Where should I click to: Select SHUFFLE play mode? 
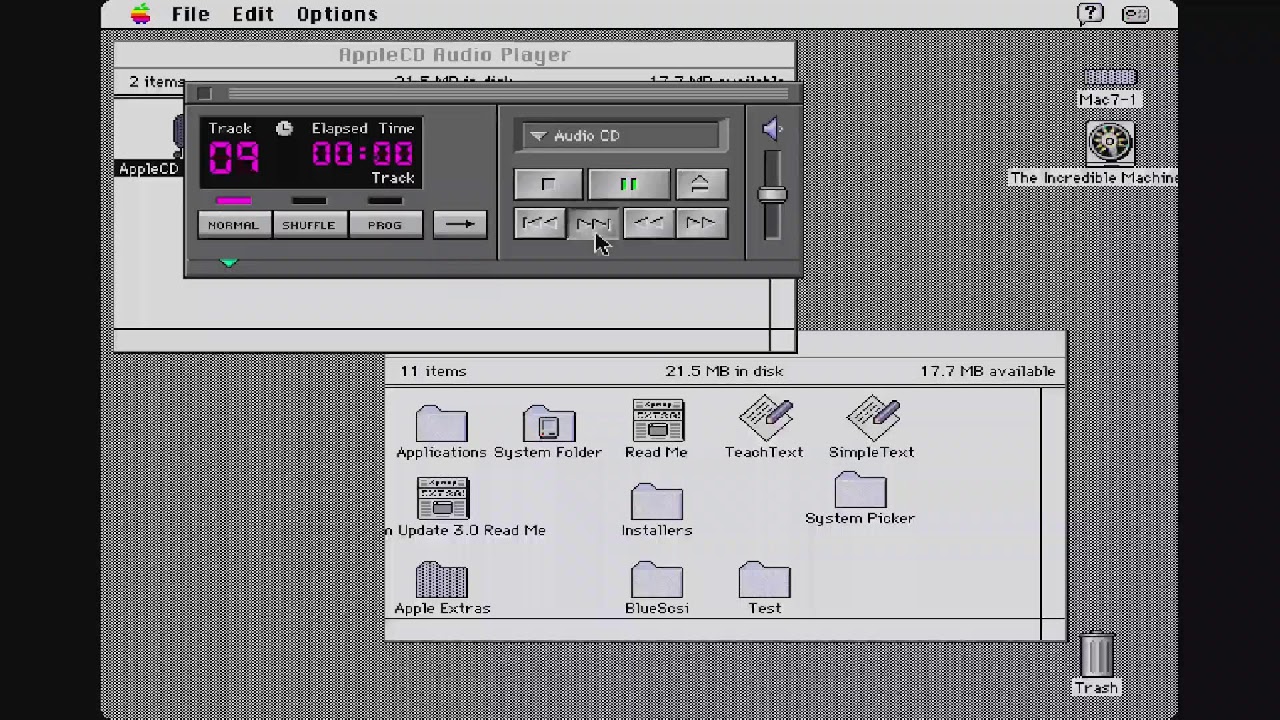pos(308,225)
